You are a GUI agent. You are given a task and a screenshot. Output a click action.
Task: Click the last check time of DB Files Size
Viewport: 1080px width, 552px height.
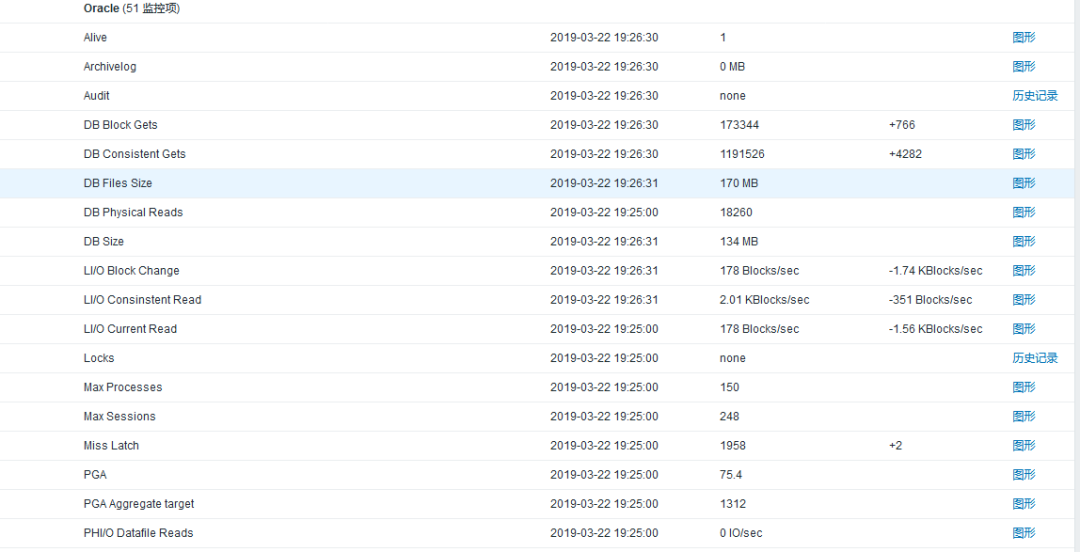[x=604, y=183]
